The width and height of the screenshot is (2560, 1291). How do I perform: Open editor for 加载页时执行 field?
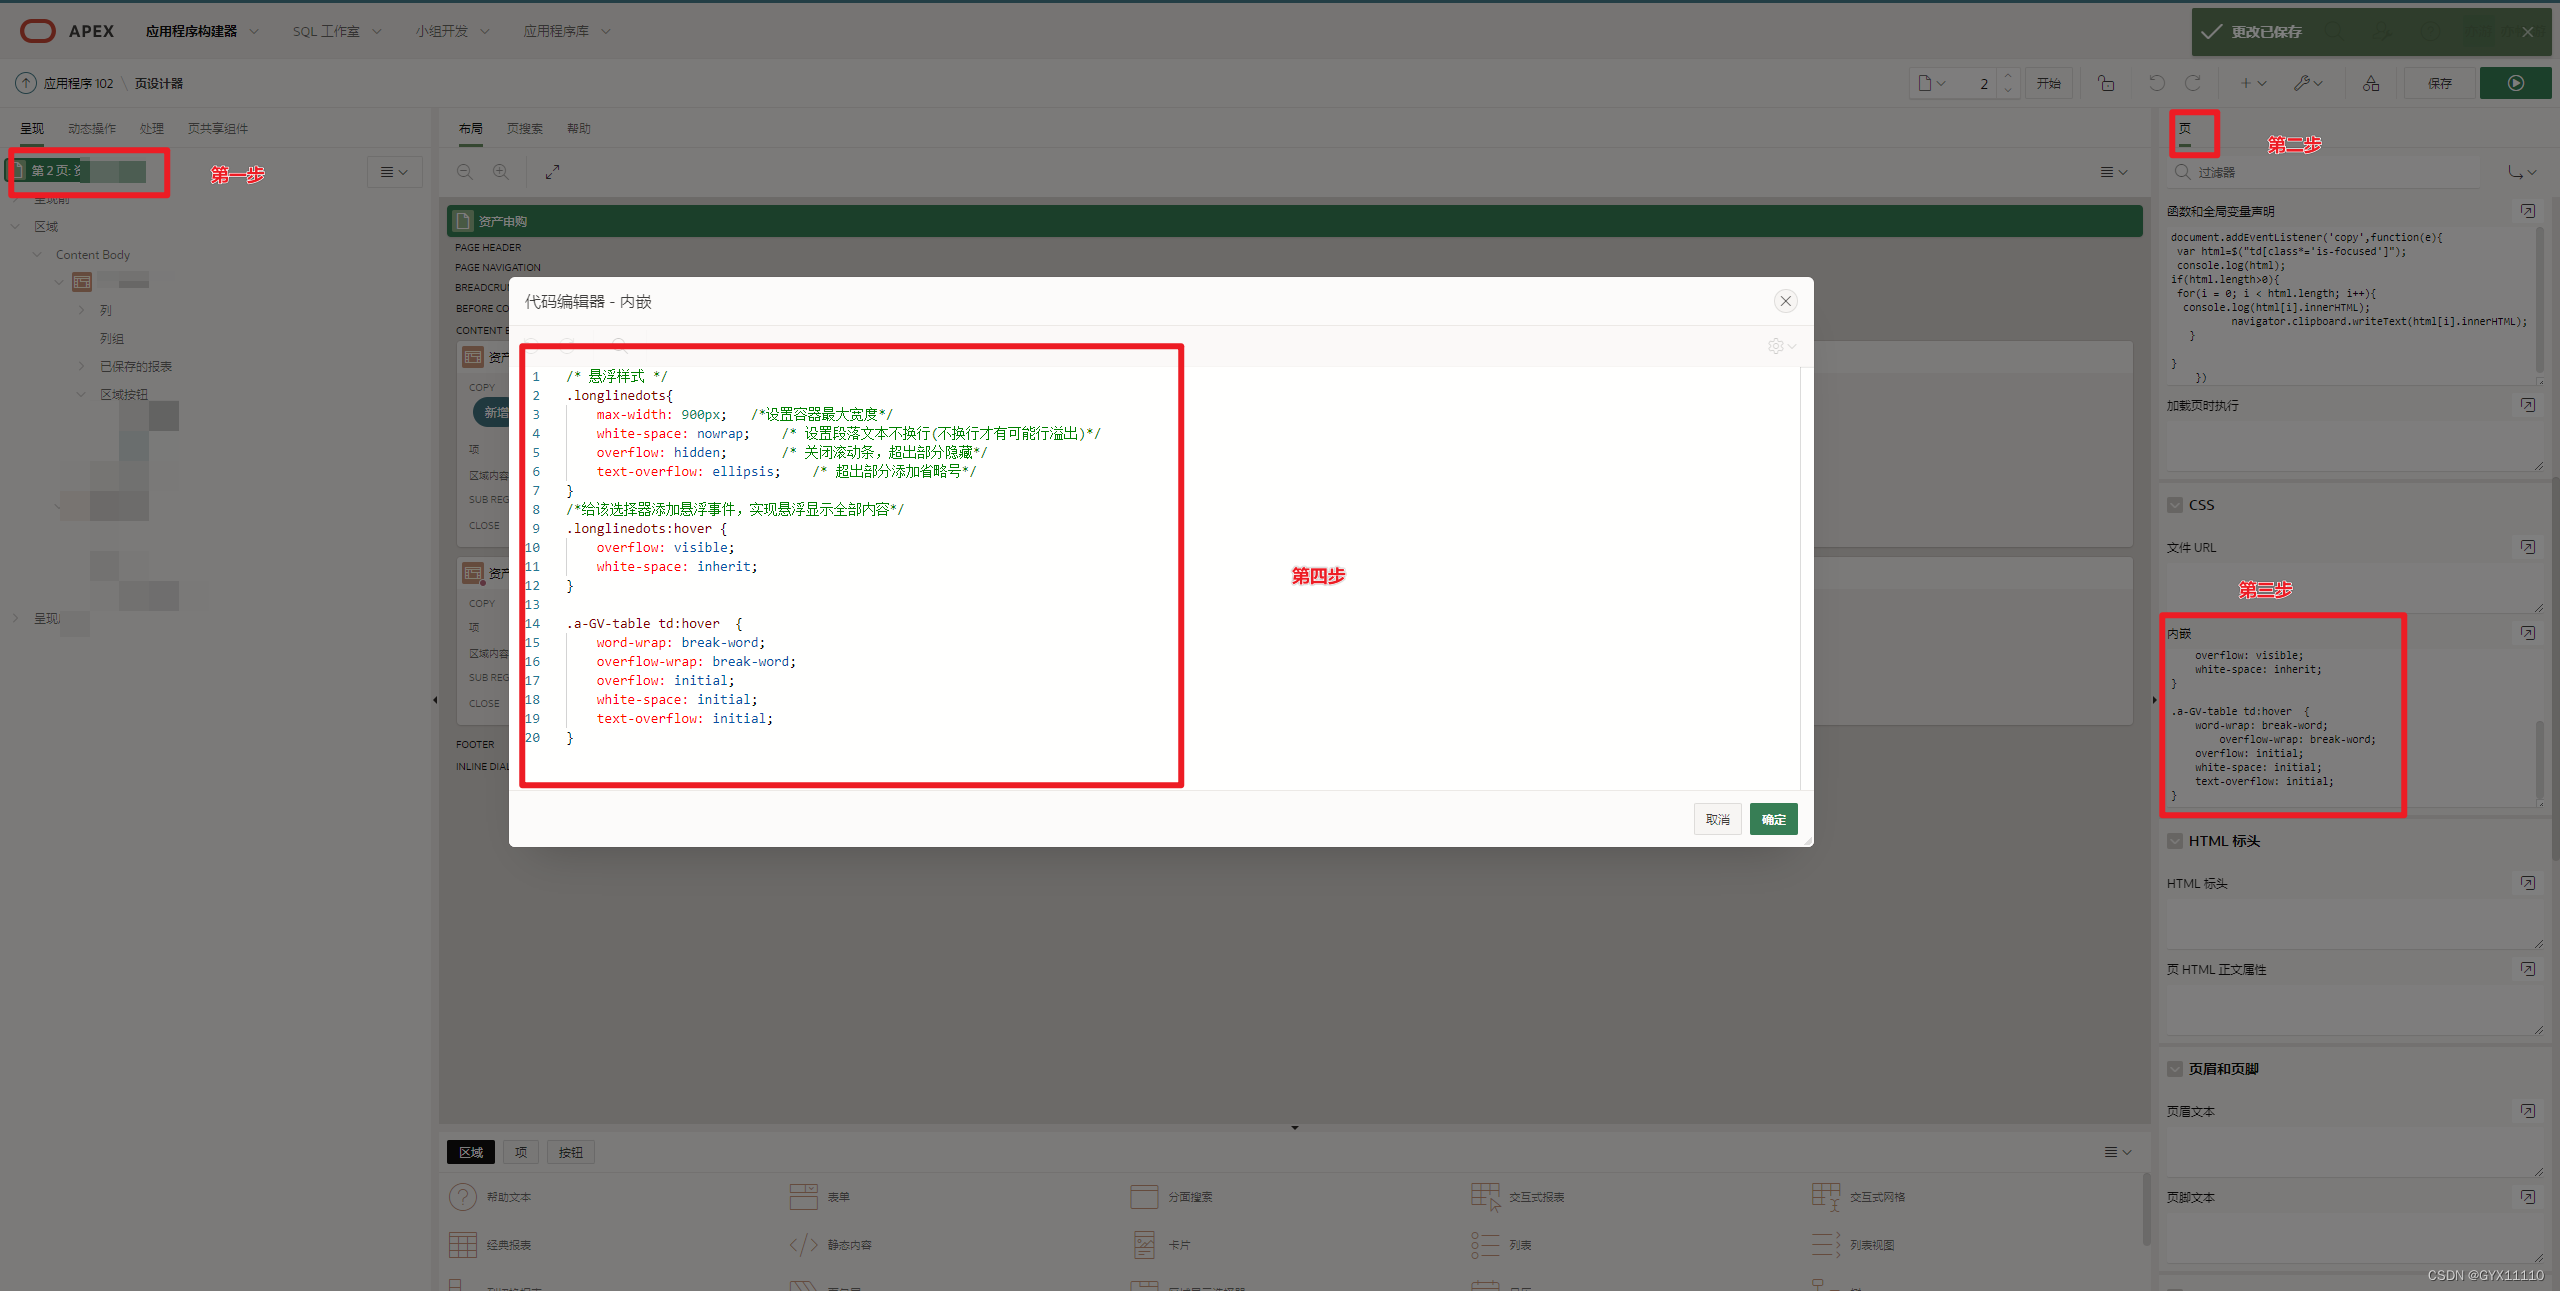click(x=2527, y=405)
